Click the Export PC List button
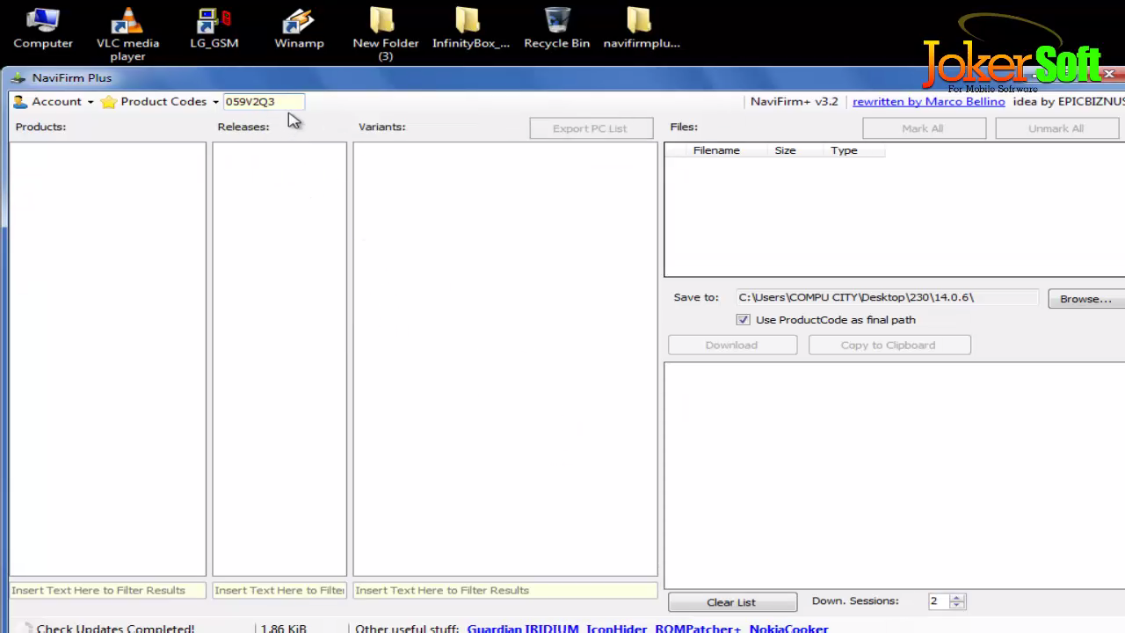Image resolution: width=1125 pixels, height=633 pixels. [591, 128]
